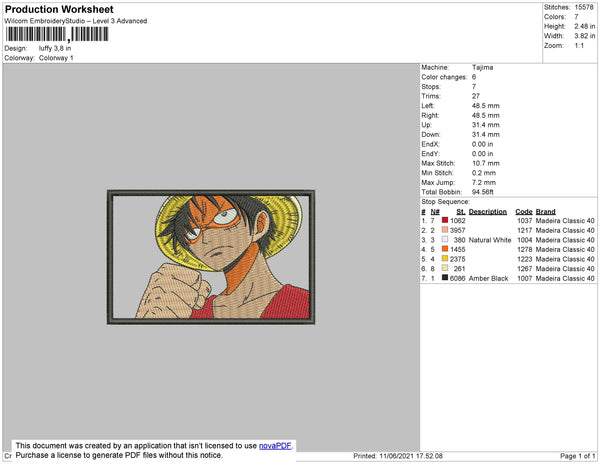The height and width of the screenshot is (464, 600).
Task: Select the Natural White swatch for thread 380
Action: (445, 239)
